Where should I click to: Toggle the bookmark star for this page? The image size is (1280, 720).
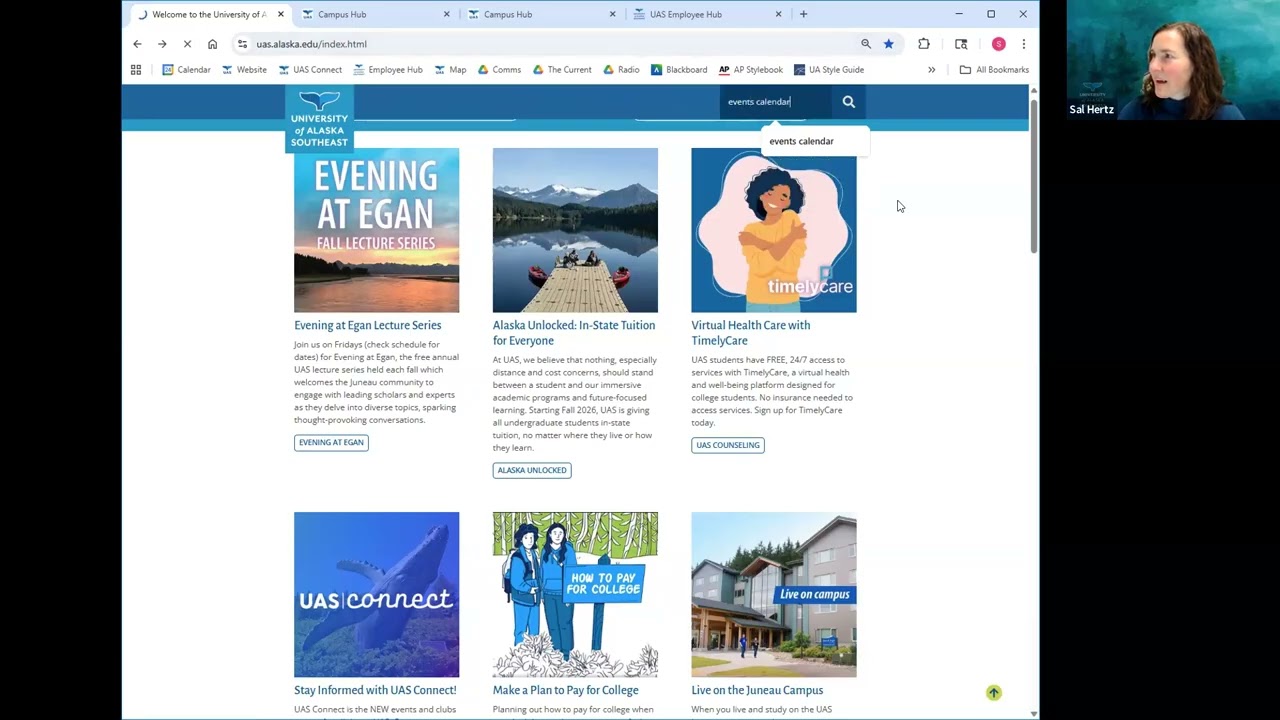(x=888, y=44)
